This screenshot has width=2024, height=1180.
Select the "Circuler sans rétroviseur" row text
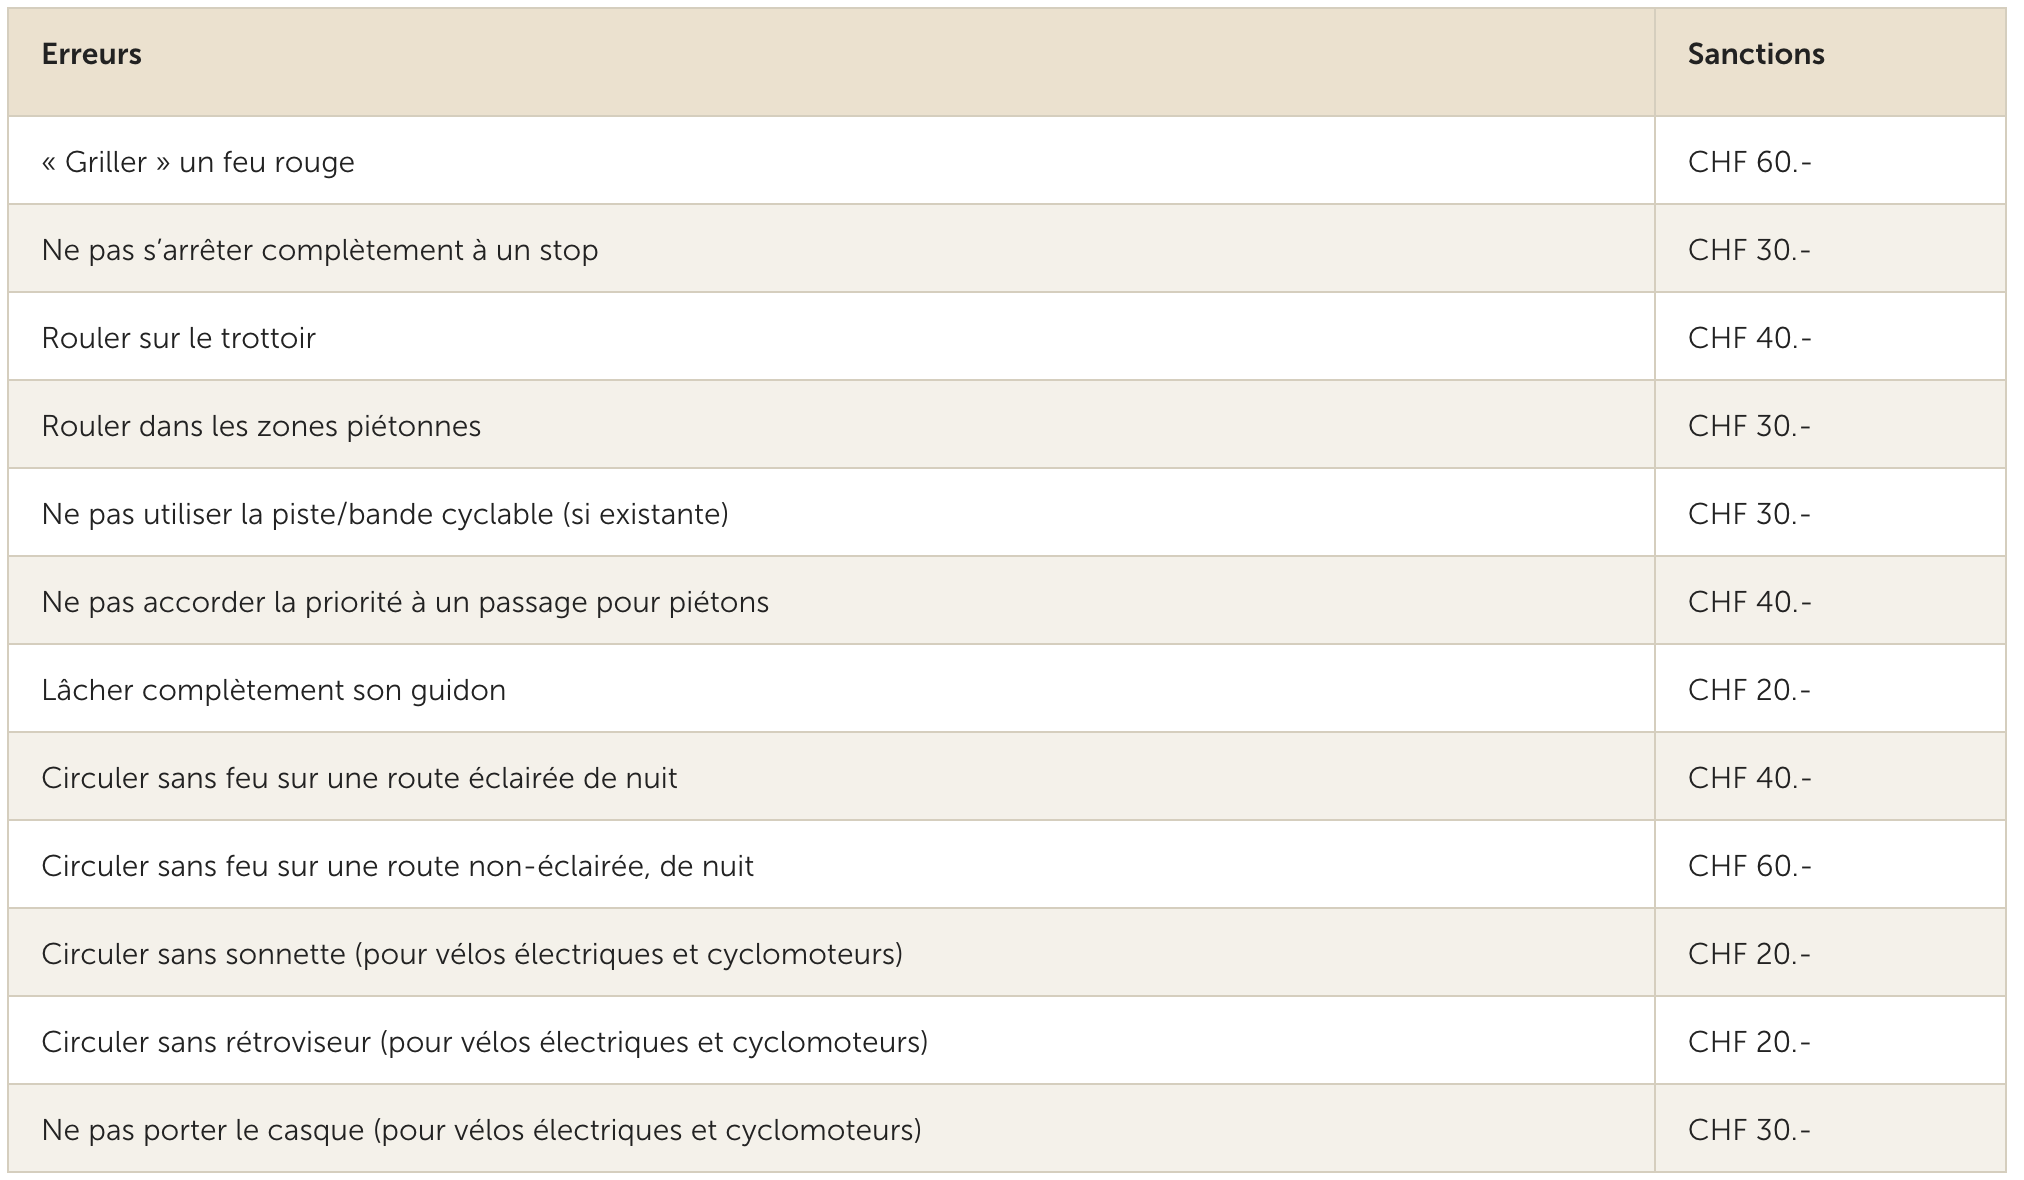pos(484,1042)
